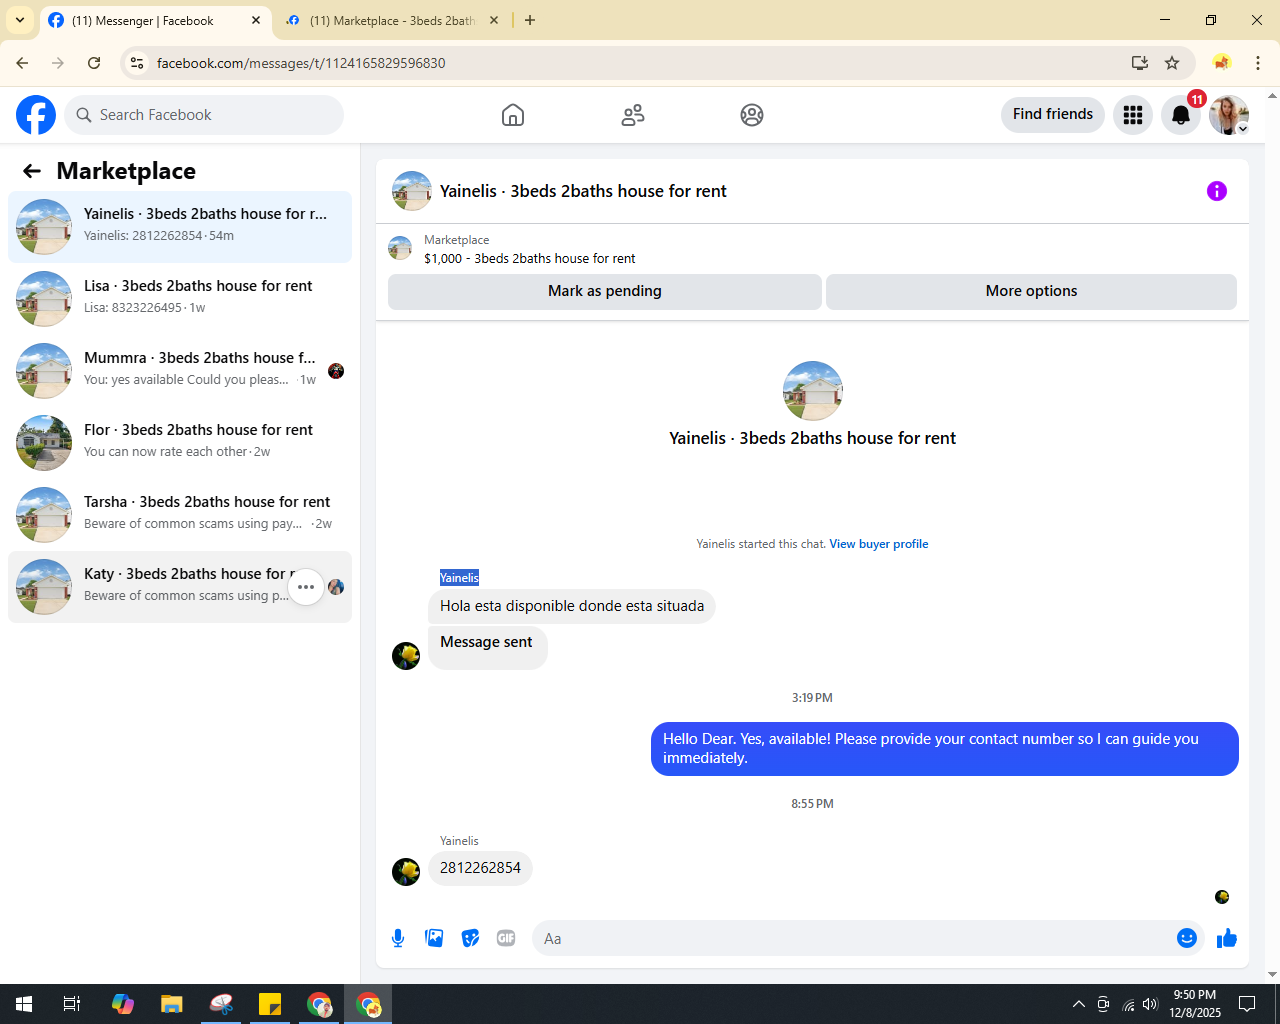Screen dimensions: 1280x1024
Task: Open the Groups icon in top navigation
Action: pyautogui.click(x=752, y=115)
